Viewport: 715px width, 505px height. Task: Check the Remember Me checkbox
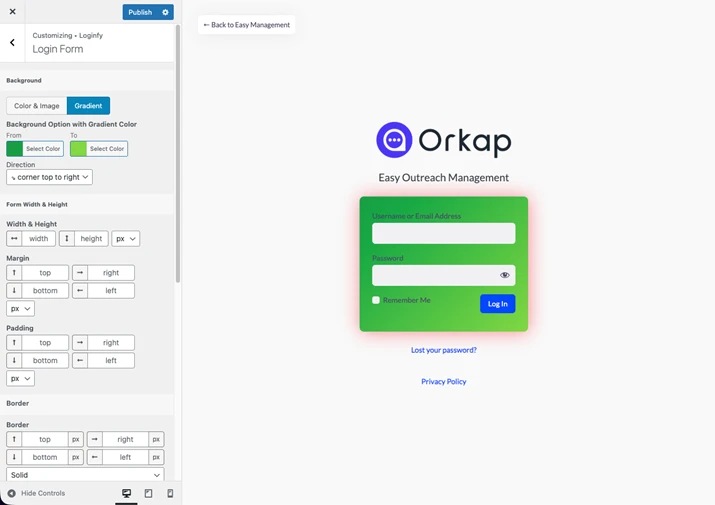point(376,300)
